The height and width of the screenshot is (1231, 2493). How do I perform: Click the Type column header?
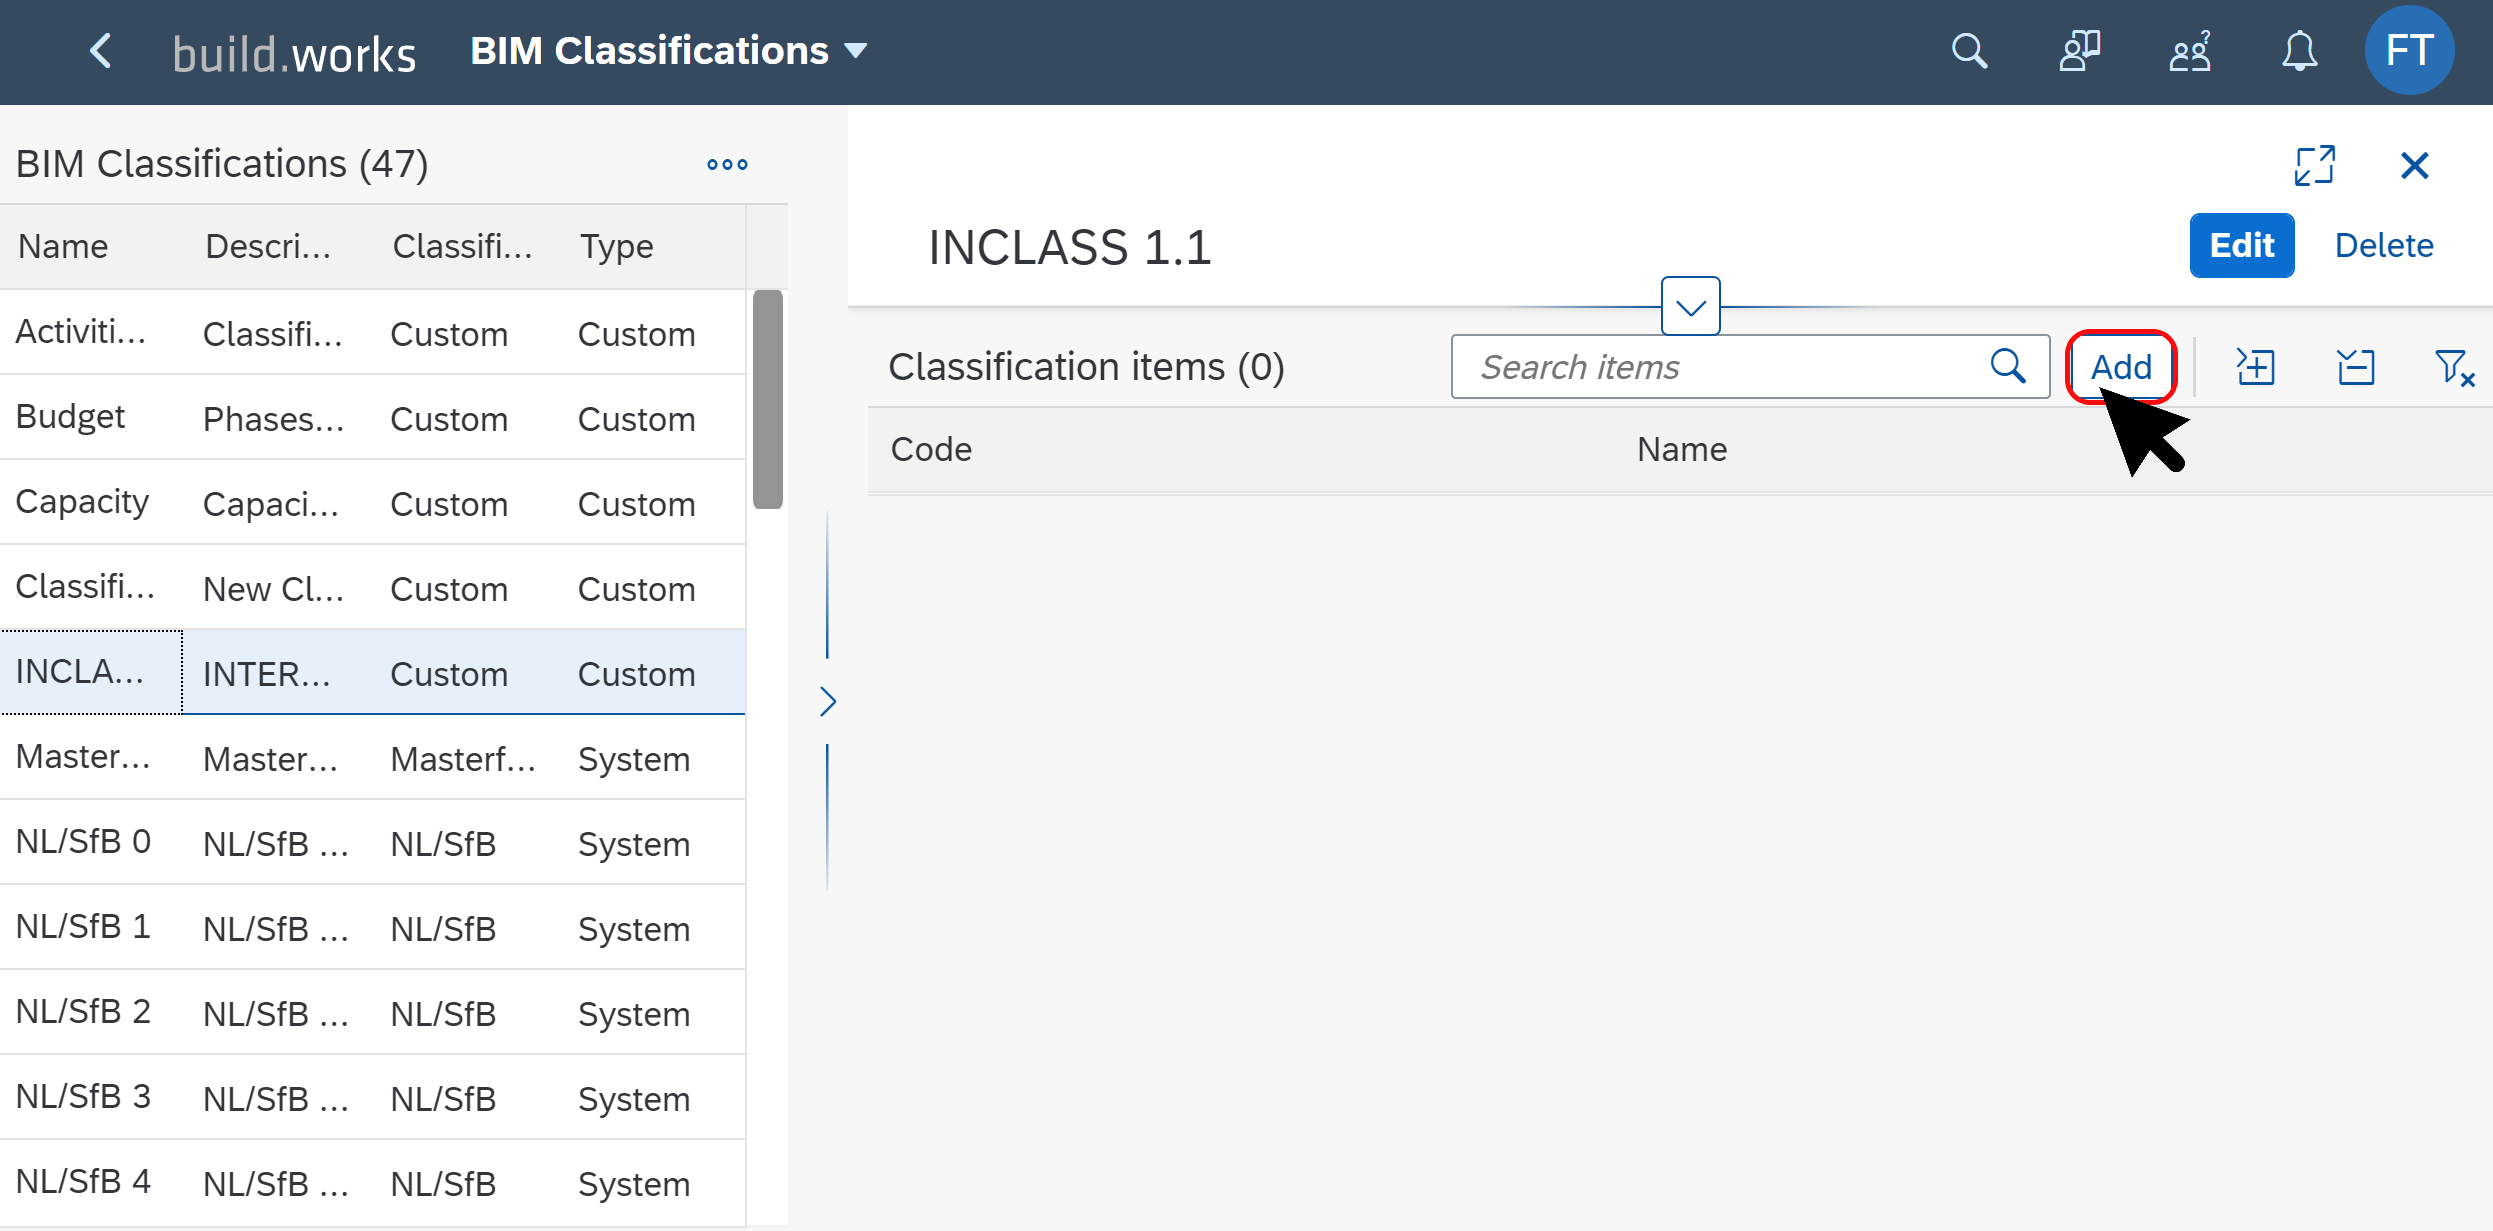click(616, 246)
